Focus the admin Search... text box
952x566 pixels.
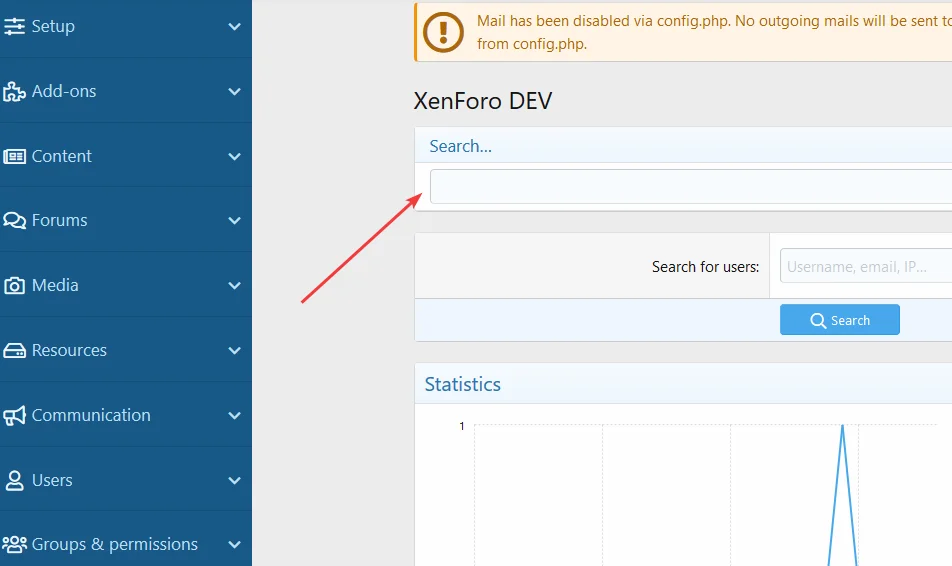tap(690, 187)
